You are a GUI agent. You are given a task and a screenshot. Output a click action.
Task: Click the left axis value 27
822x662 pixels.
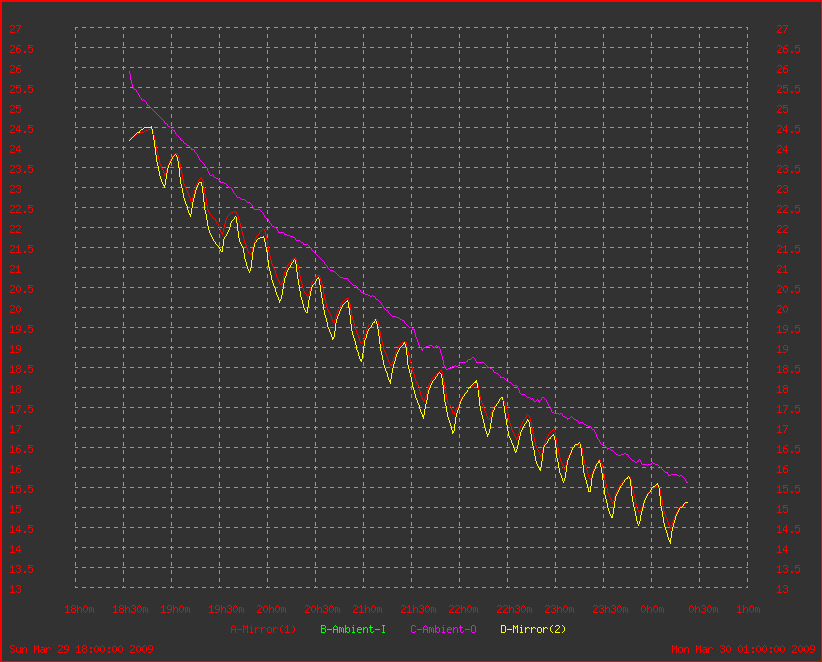tap(15, 29)
